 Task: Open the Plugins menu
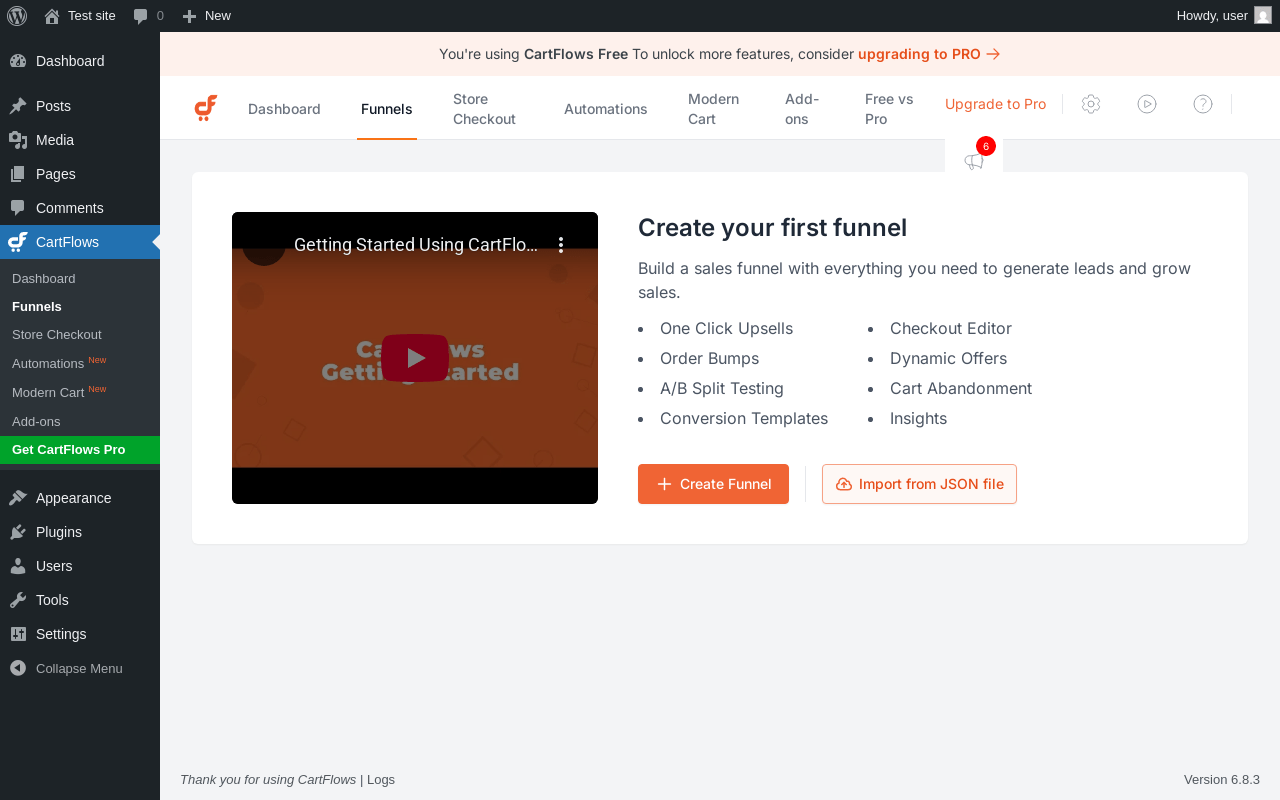(80, 532)
